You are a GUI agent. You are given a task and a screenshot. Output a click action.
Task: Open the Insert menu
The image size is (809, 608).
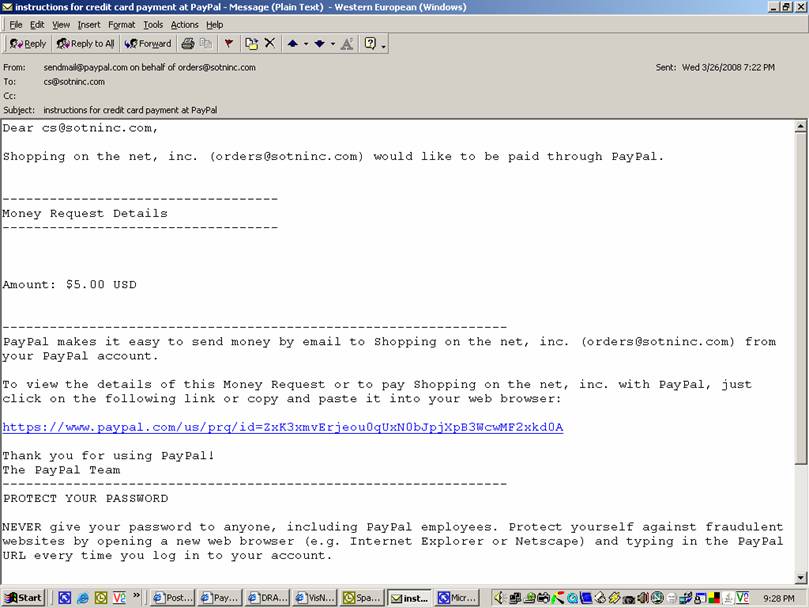89,25
